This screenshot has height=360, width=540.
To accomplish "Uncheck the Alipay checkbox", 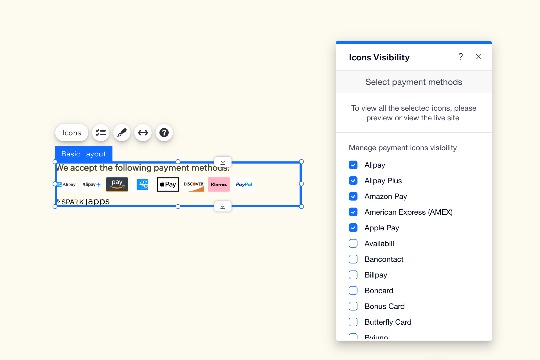I will point(353,165).
